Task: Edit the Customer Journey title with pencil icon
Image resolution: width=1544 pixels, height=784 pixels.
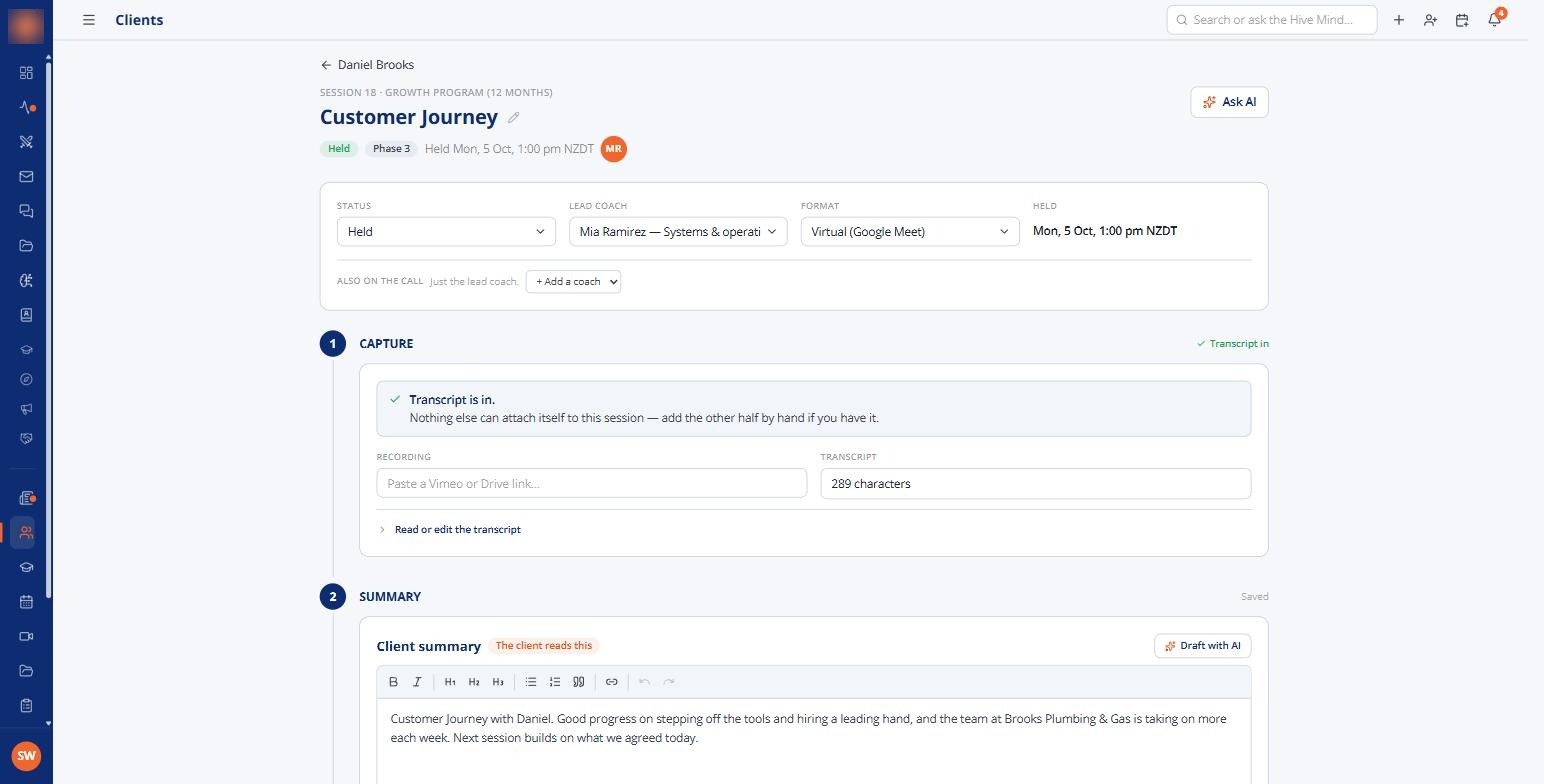Action: pos(514,117)
